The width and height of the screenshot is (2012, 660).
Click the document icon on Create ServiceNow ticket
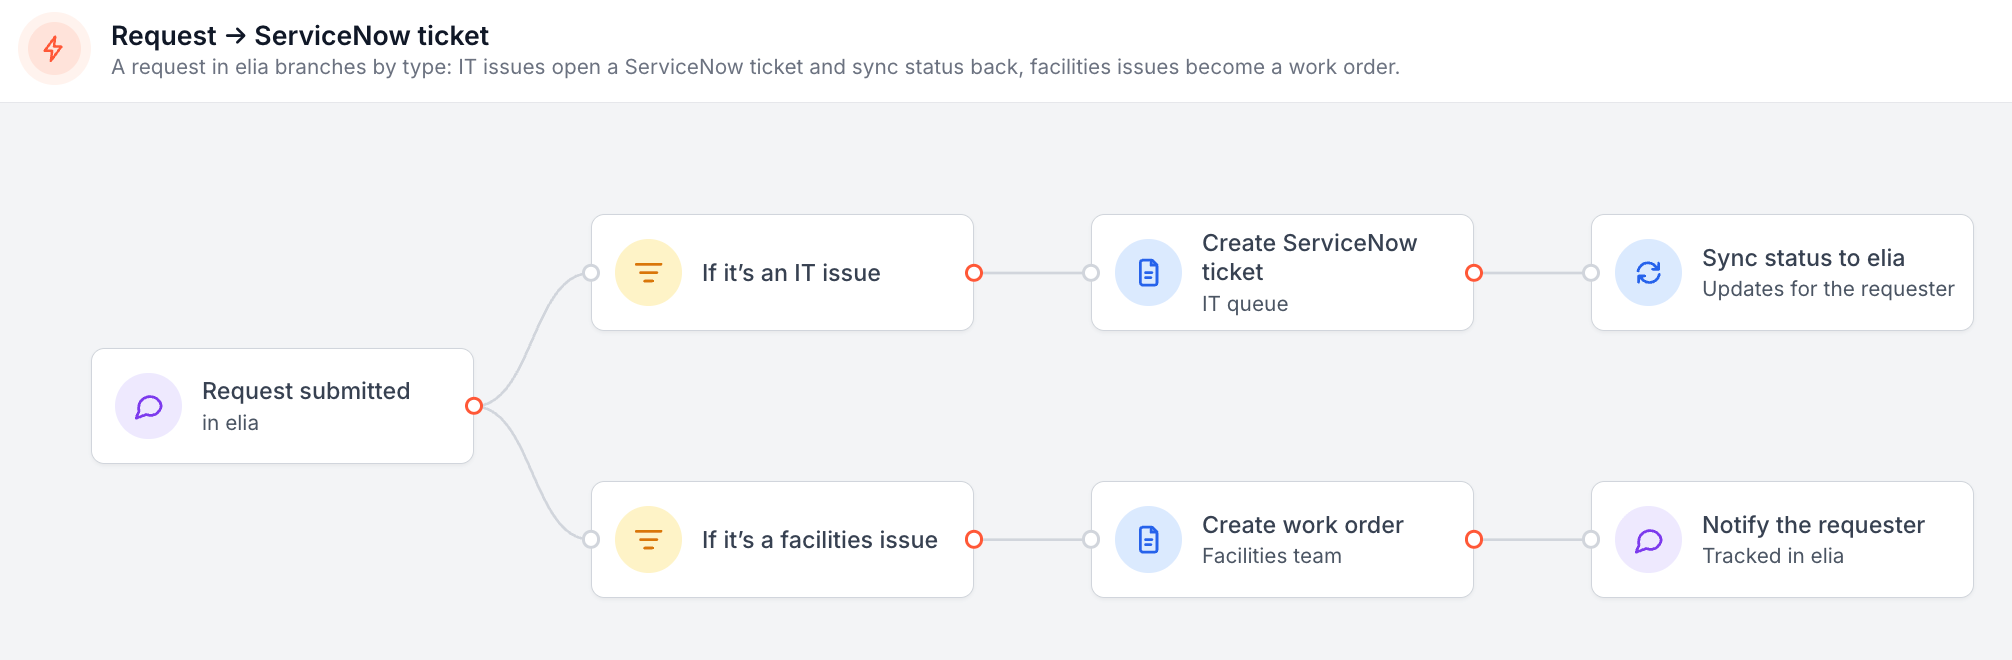coord(1149,272)
